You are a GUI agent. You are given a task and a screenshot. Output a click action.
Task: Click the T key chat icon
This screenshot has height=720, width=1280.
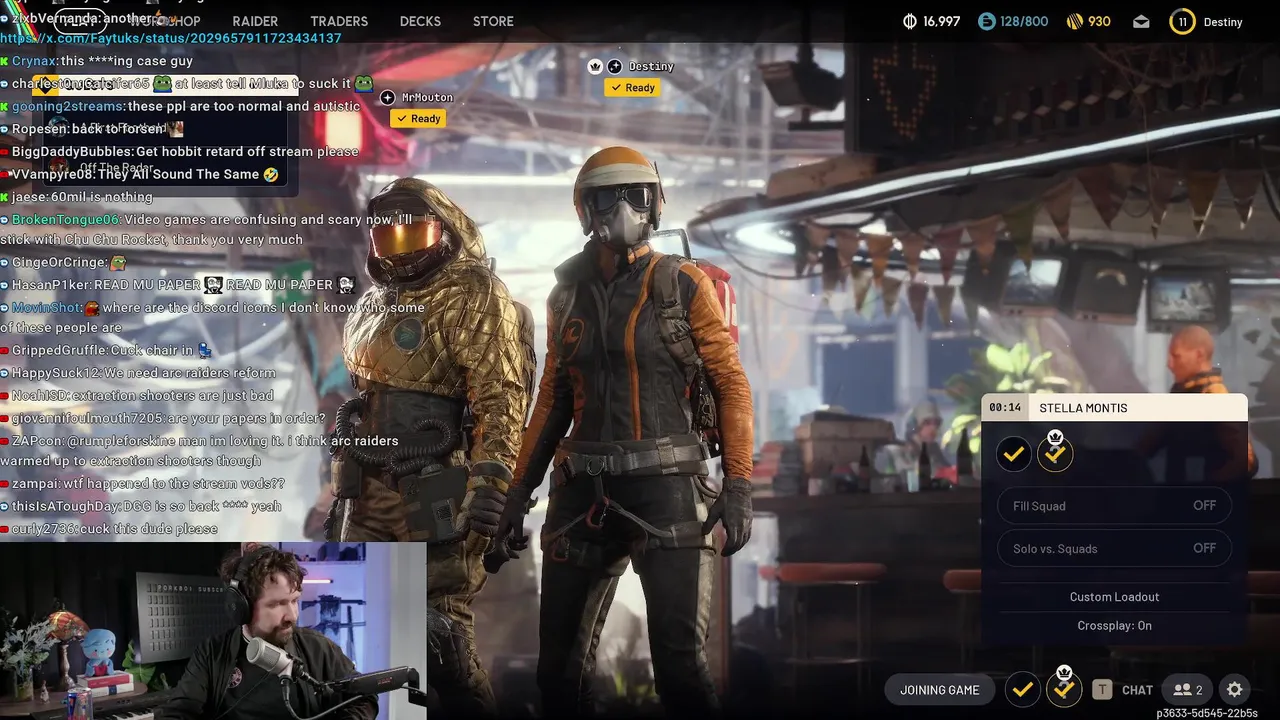1102,689
